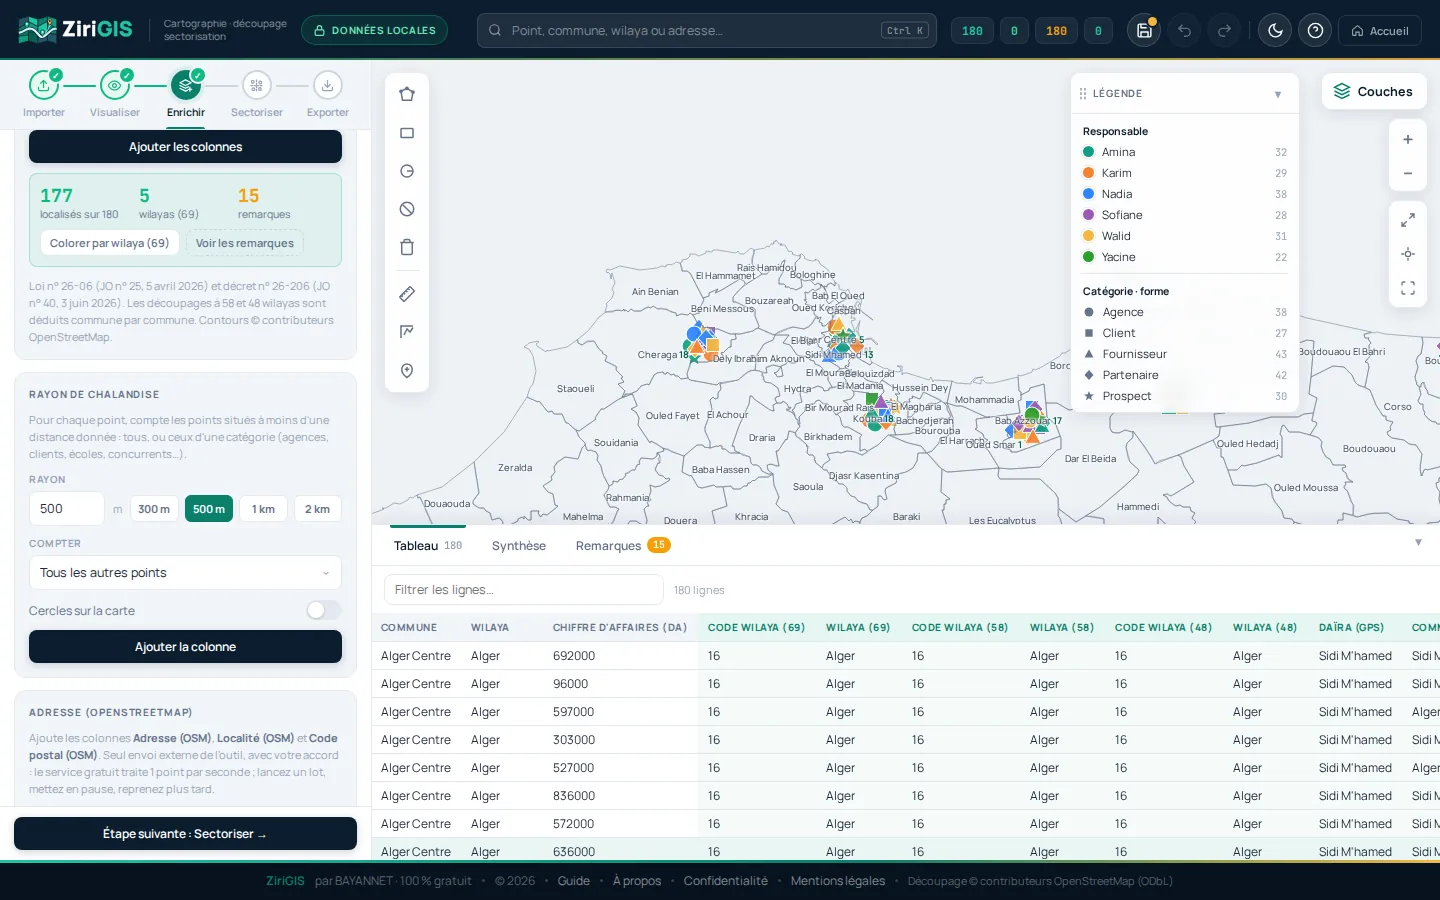Click the redo arrow

(x=1224, y=31)
